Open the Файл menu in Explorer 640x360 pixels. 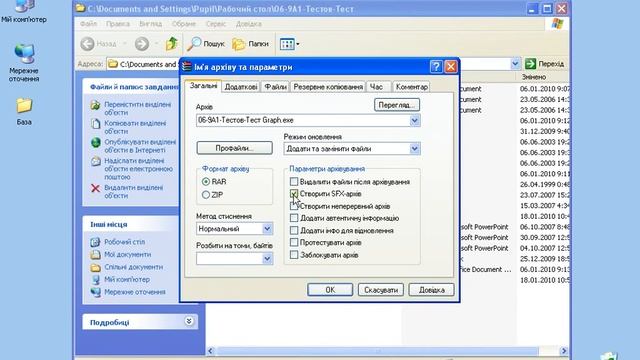(x=88, y=24)
